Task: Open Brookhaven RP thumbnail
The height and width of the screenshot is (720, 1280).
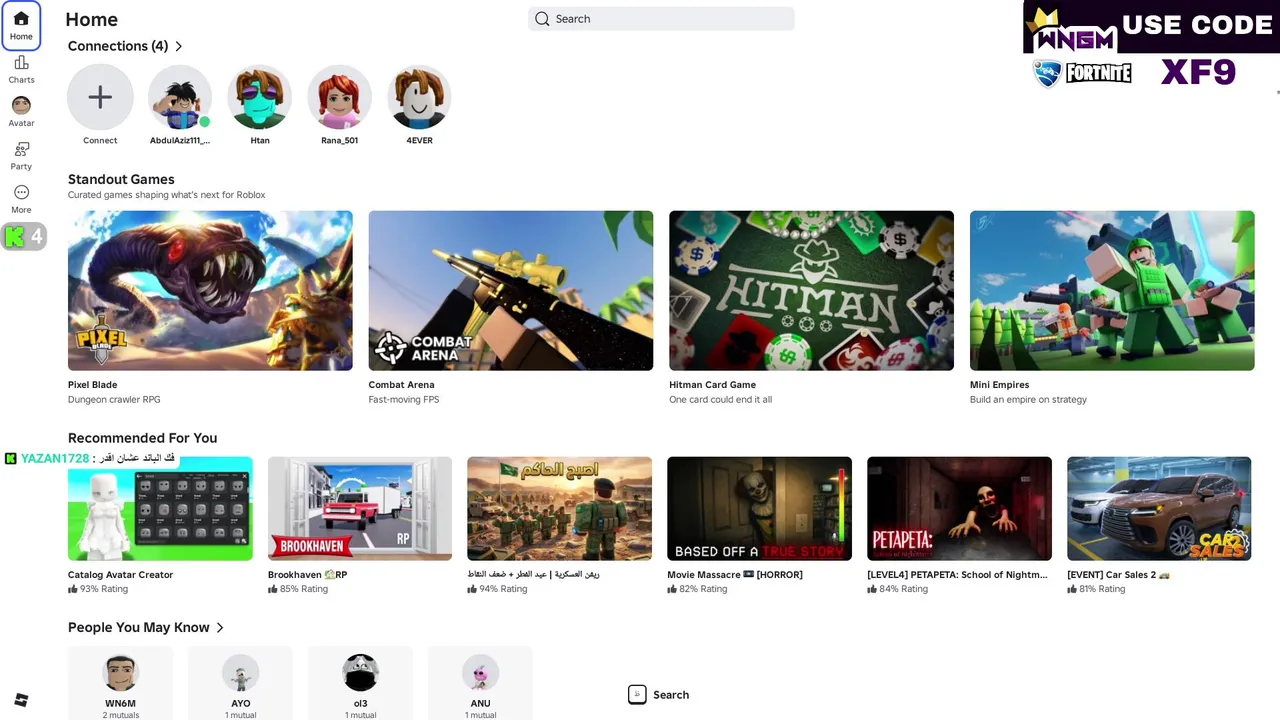Action: click(360, 509)
